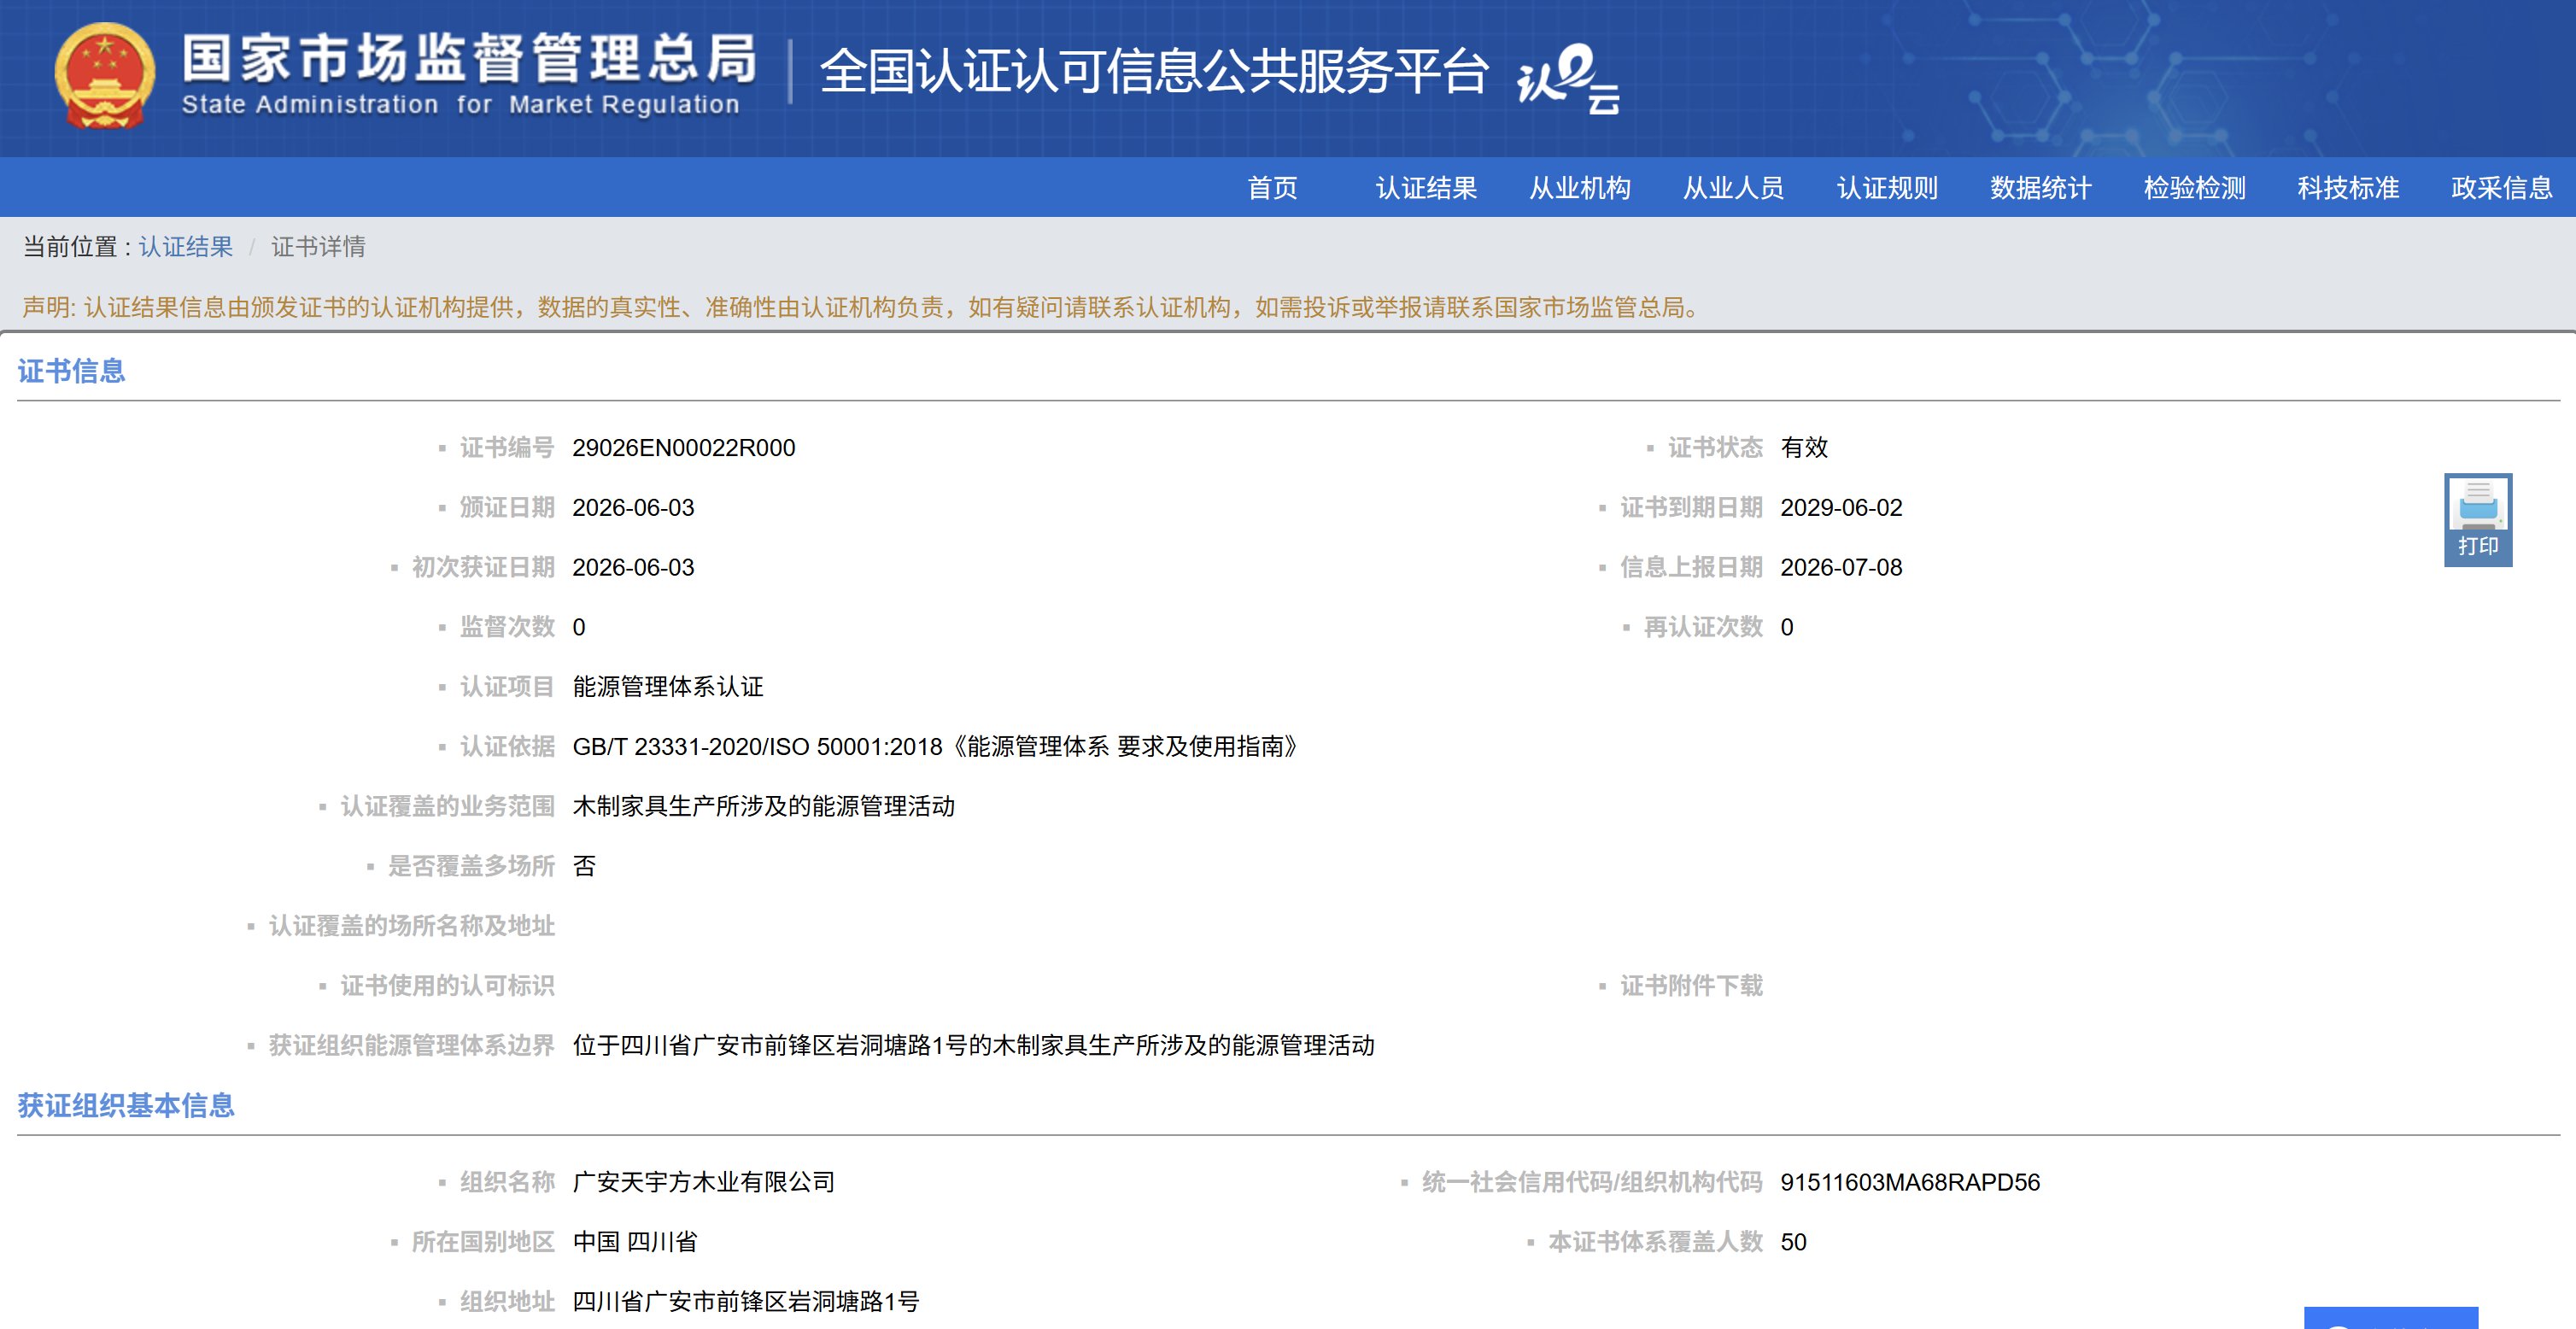Click the covered headcount value 50
The width and height of the screenshot is (2576, 1329).
[x=1793, y=1242]
